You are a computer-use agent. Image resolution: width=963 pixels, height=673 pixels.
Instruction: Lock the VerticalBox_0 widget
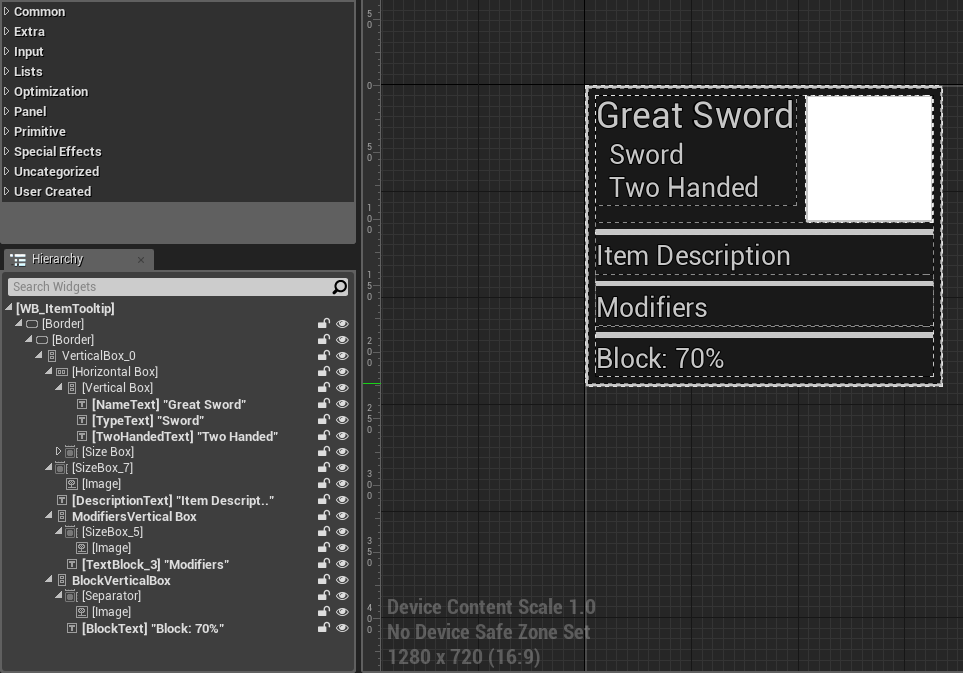[324, 356]
